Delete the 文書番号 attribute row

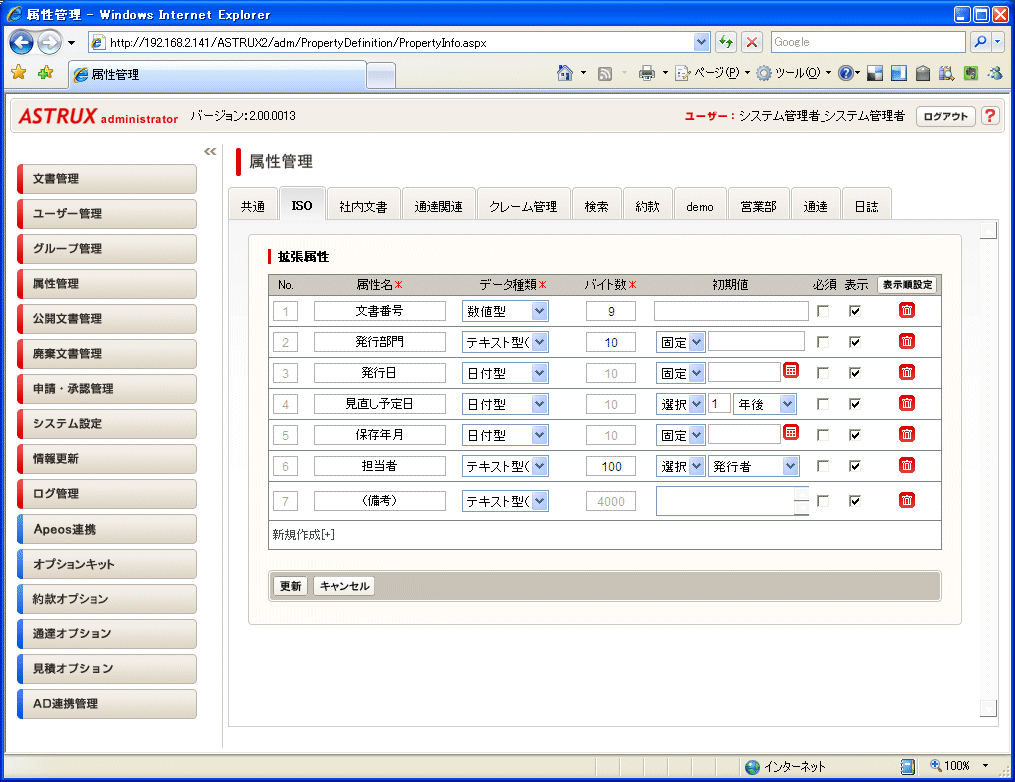906,311
